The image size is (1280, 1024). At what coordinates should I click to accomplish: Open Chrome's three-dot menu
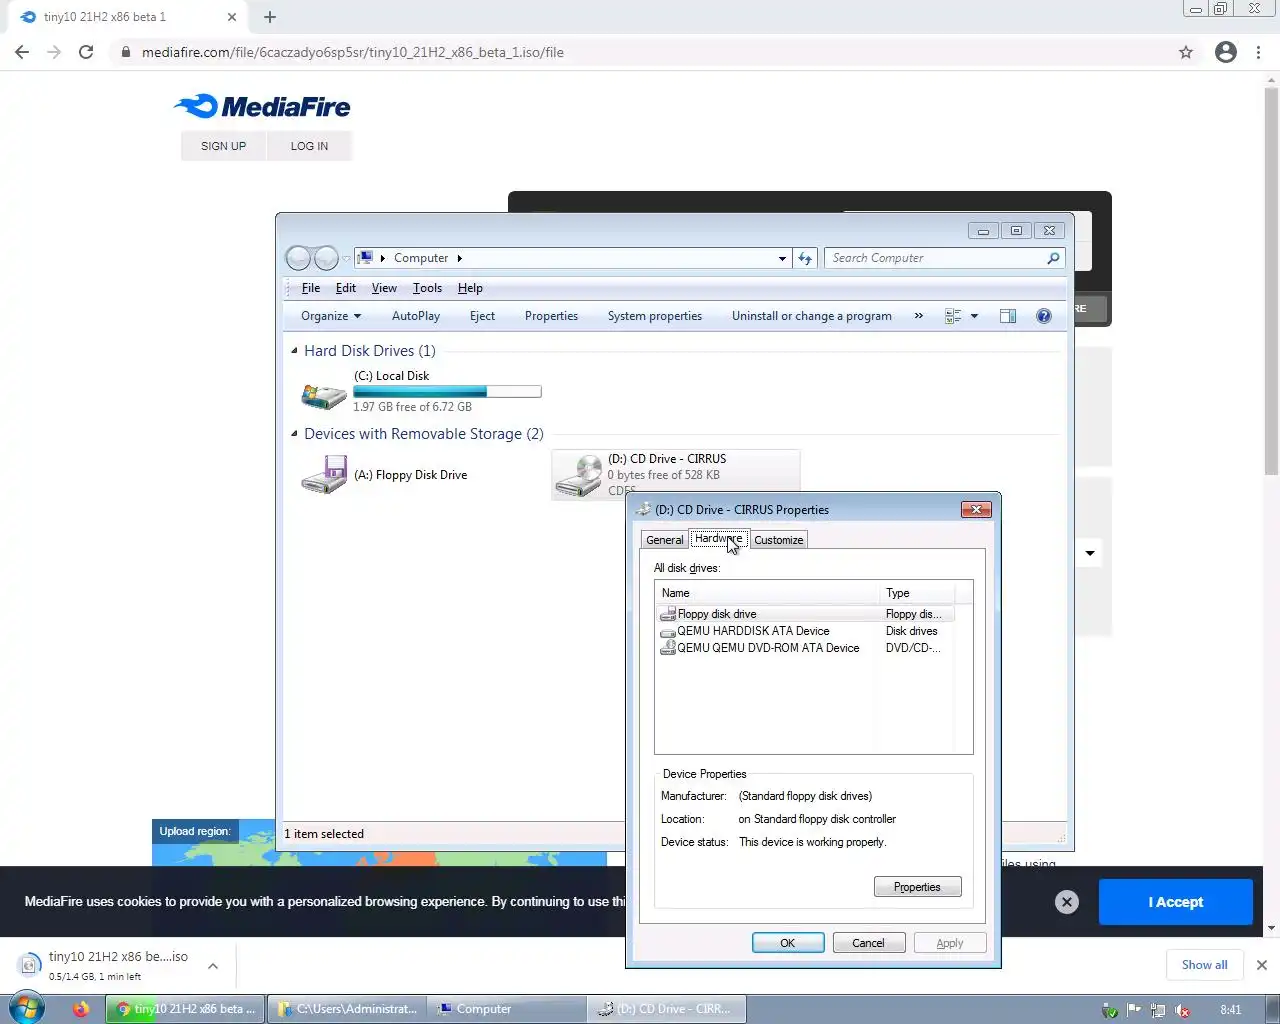(1258, 52)
